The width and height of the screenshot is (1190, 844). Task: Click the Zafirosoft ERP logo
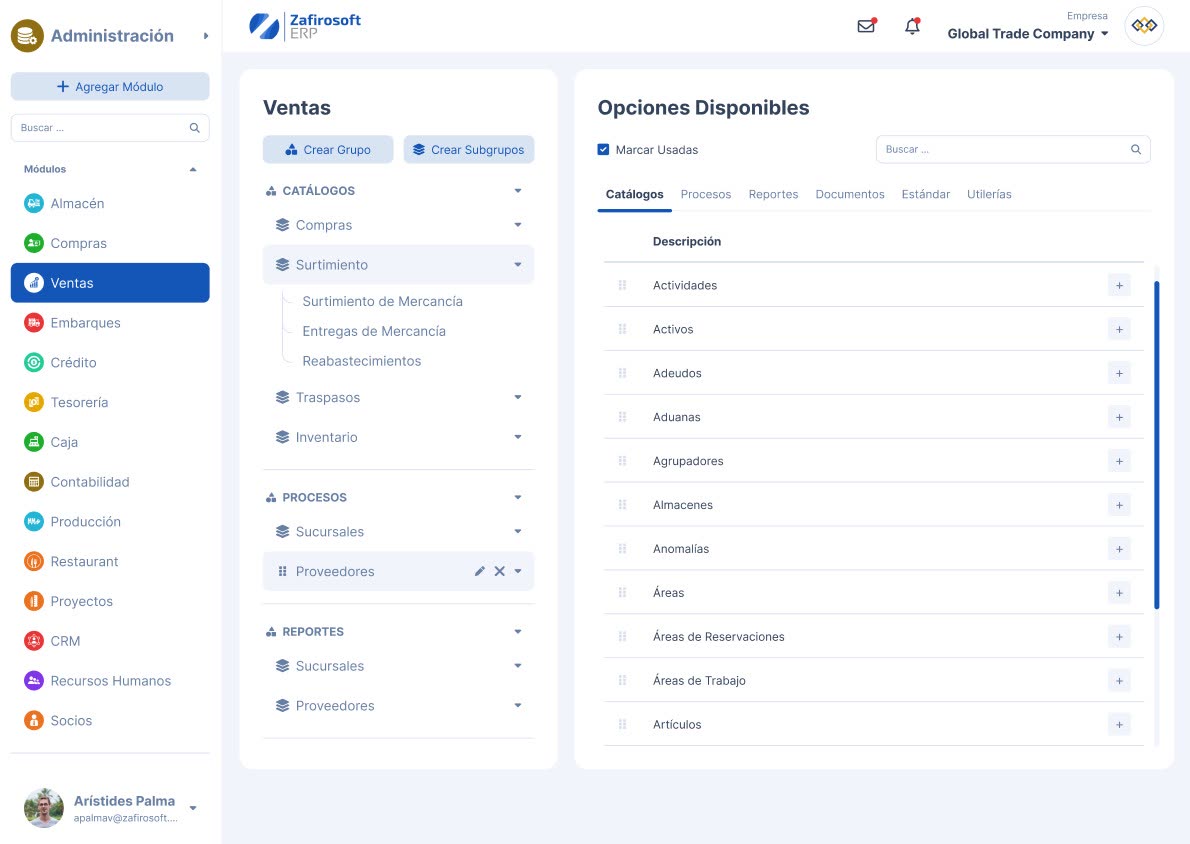click(x=305, y=26)
